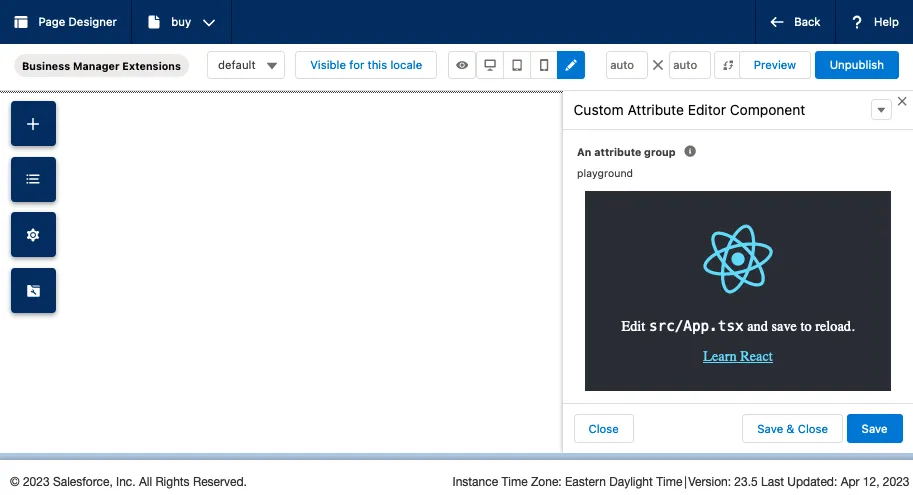This screenshot has width=913, height=495.
Task: Select the mobile phone viewport icon
Action: 544,65
